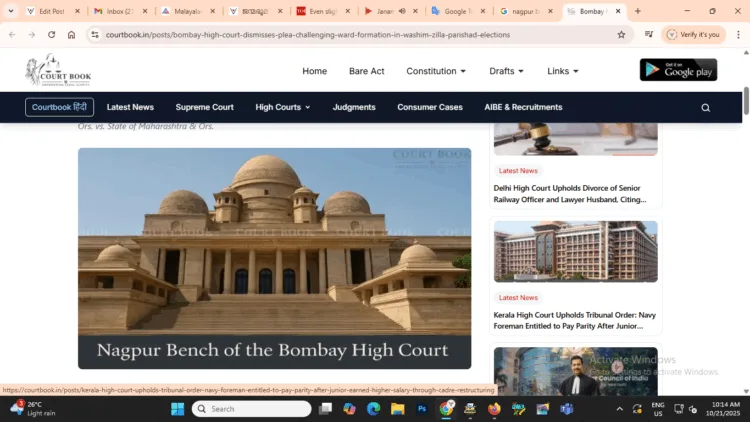Open the Delhi High Court divorce article
This screenshot has width=750, height=422.
coord(570,193)
